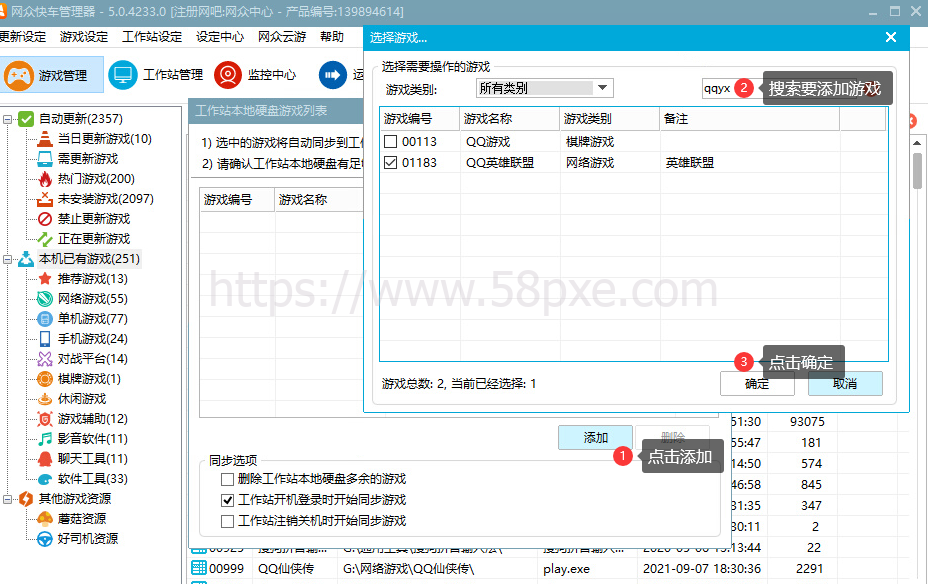The width and height of the screenshot is (928, 584).
Task: Sort by 游戏名称 header in 选择游戏 dialog
Action: [x=510, y=119]
